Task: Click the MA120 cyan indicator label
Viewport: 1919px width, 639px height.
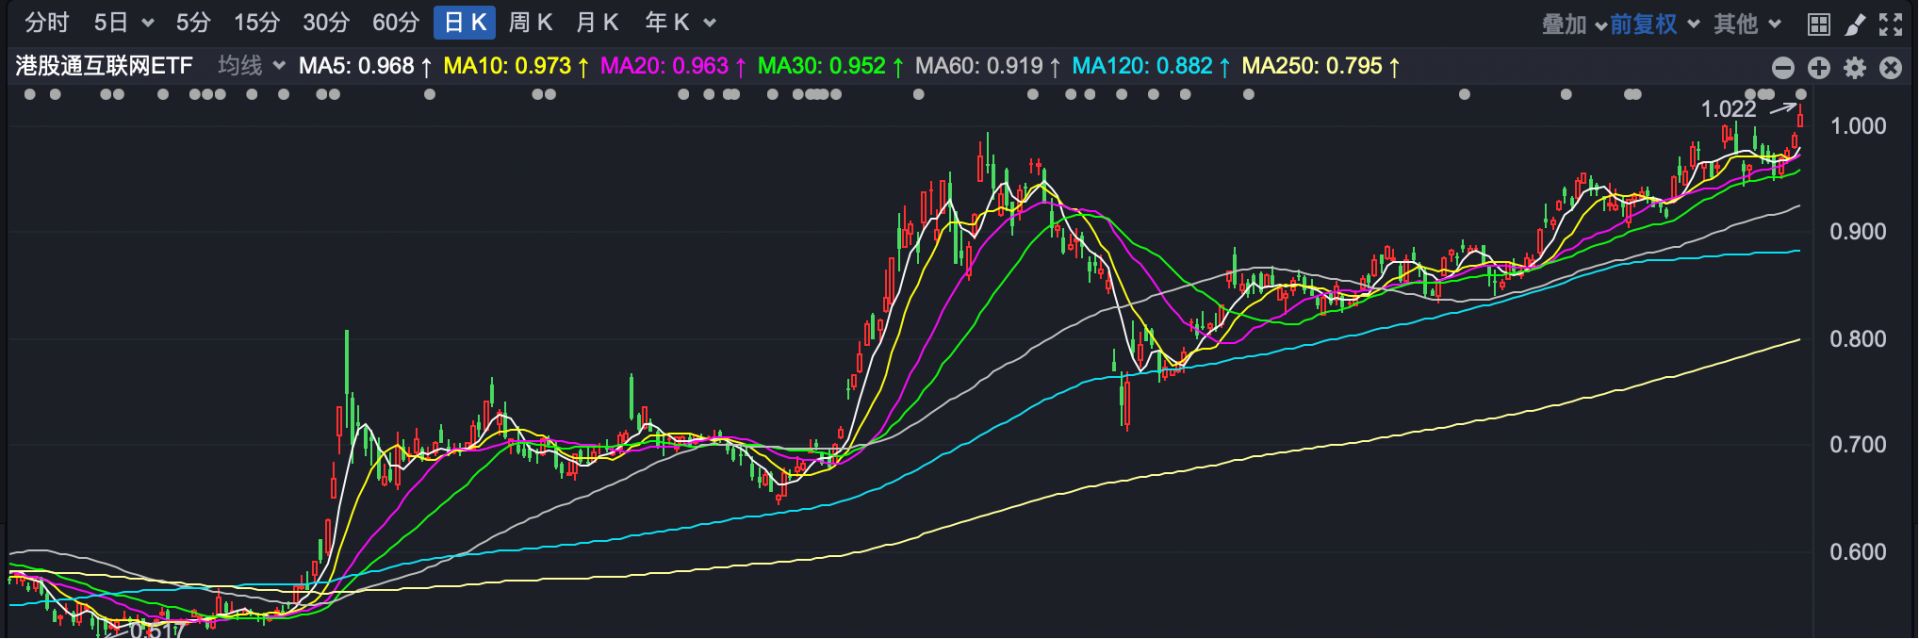Action: tap(1150, 66)
